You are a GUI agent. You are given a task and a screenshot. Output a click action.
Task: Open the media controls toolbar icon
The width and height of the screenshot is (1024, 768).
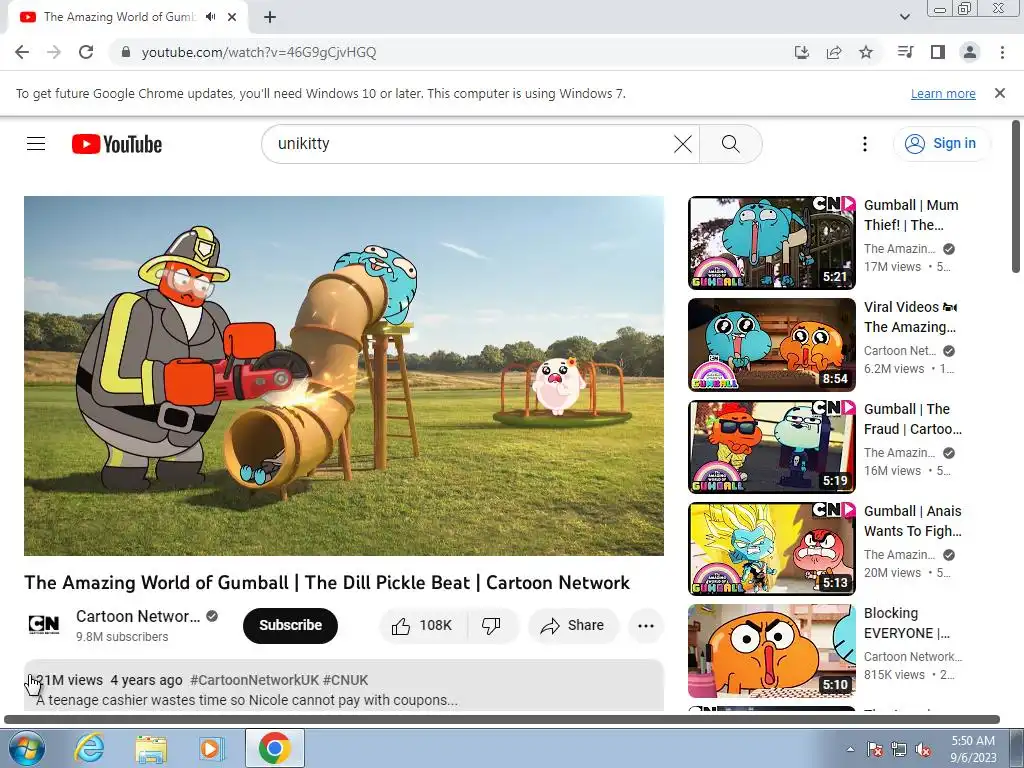click(x=905, y=52)
